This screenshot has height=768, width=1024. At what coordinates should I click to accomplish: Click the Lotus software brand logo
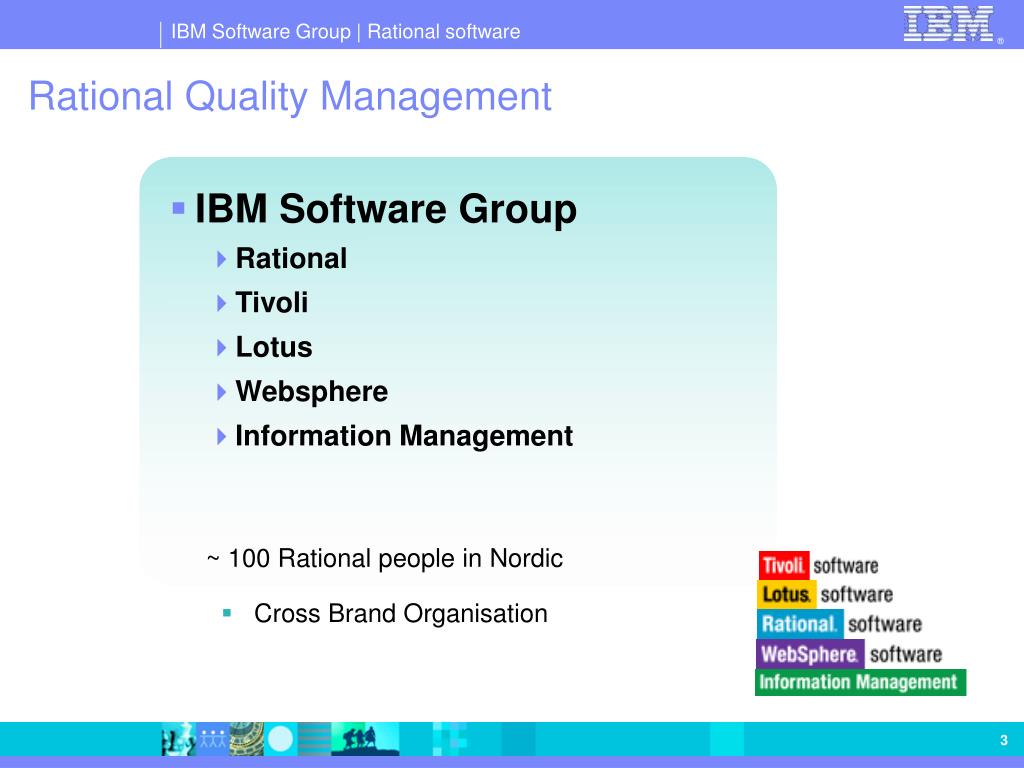pyautogui.click(x=825, y=594)
